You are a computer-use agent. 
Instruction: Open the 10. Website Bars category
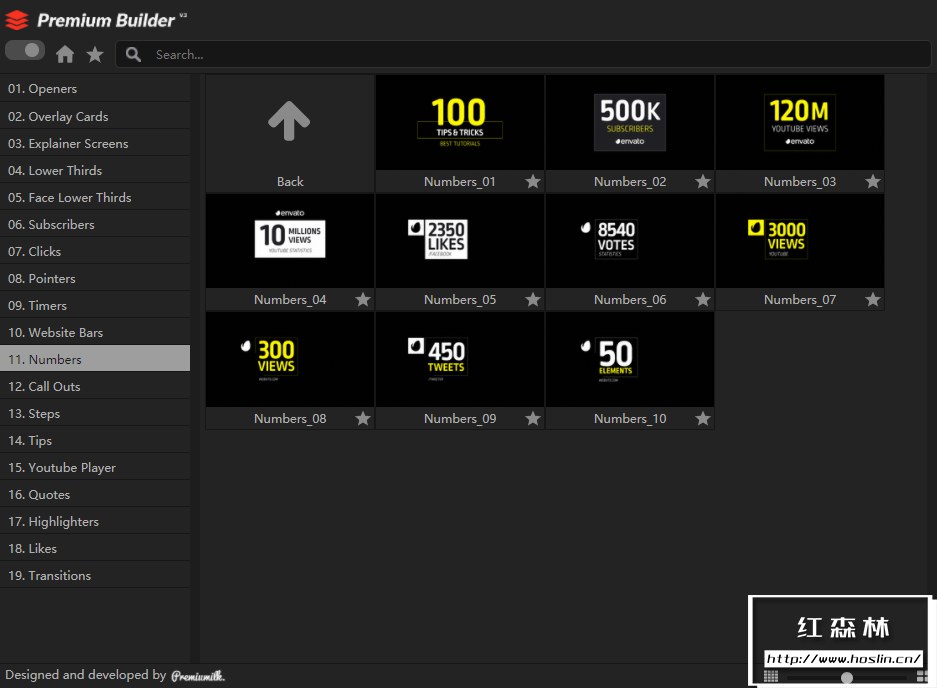pos(95,332)
